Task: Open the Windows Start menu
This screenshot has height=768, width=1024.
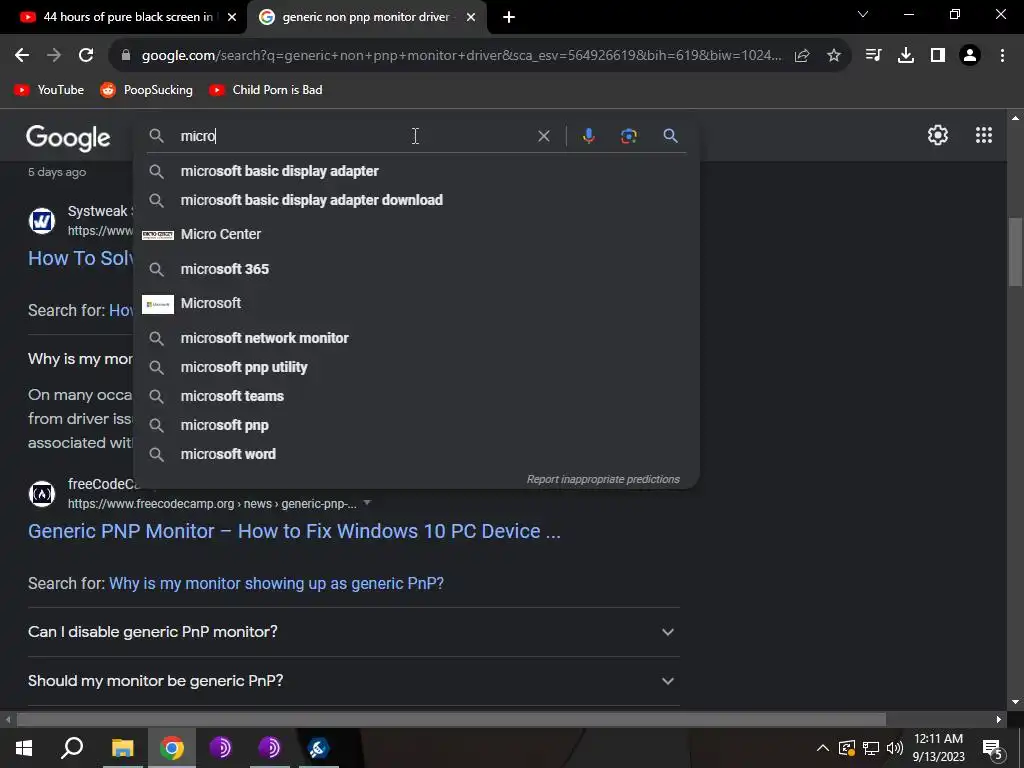Action: pyautogui.click(x=24, y=748)
